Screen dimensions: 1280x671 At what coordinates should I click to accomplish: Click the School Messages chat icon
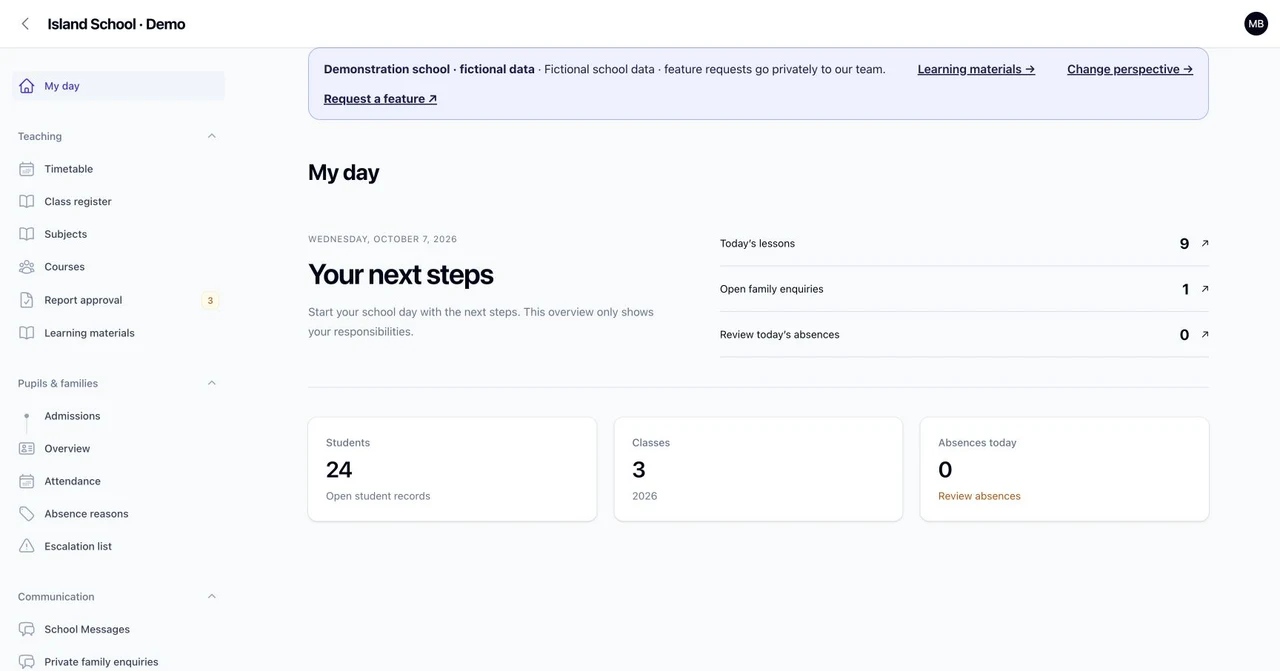(x=27, y=629)
